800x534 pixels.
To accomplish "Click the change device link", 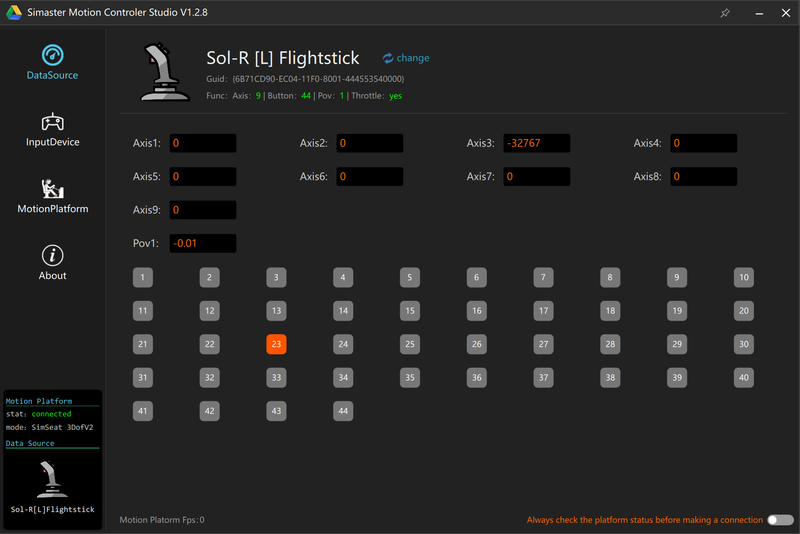I will 406,58.
